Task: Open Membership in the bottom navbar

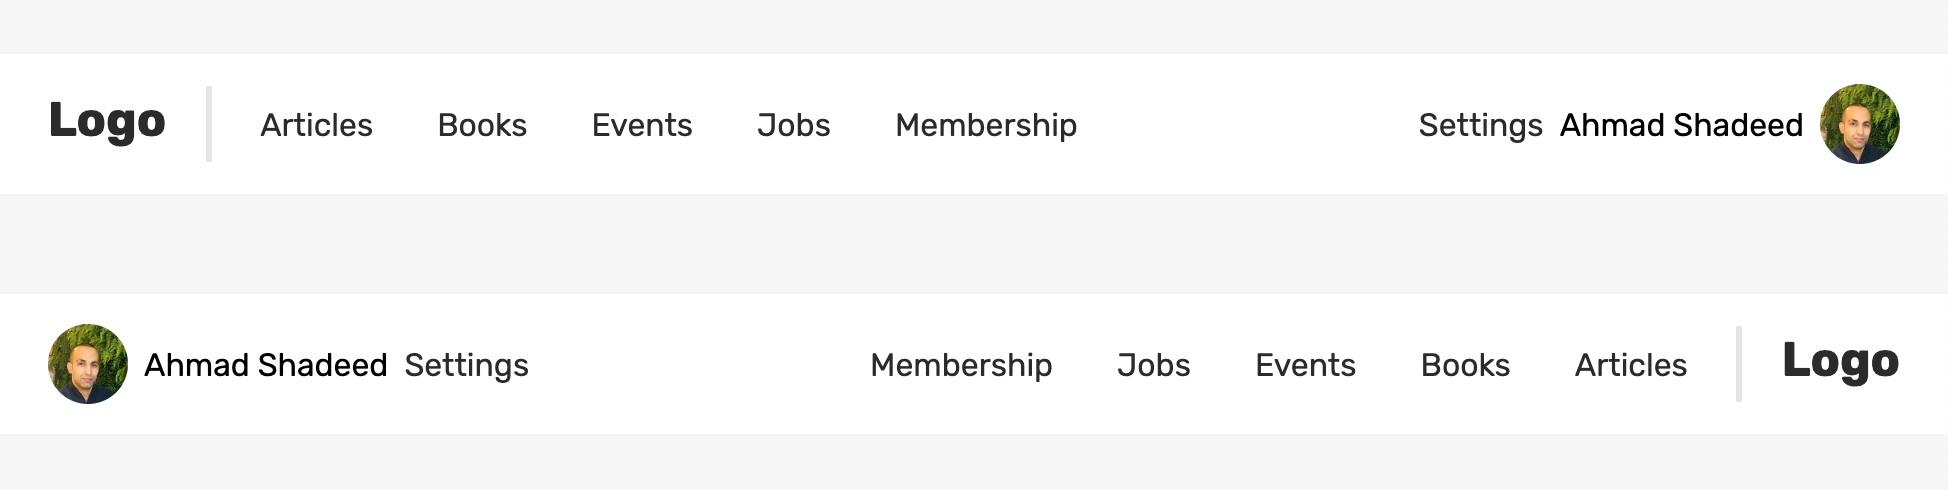Action: (961, 365)
